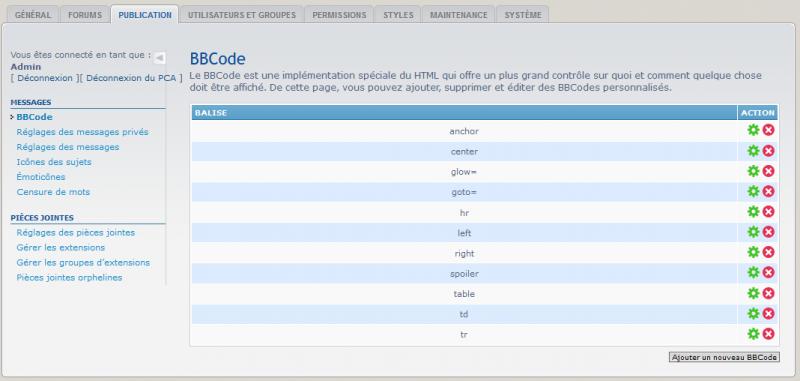Click the ACTION column header
Screen dimensions: 800x381
point(758,113)
